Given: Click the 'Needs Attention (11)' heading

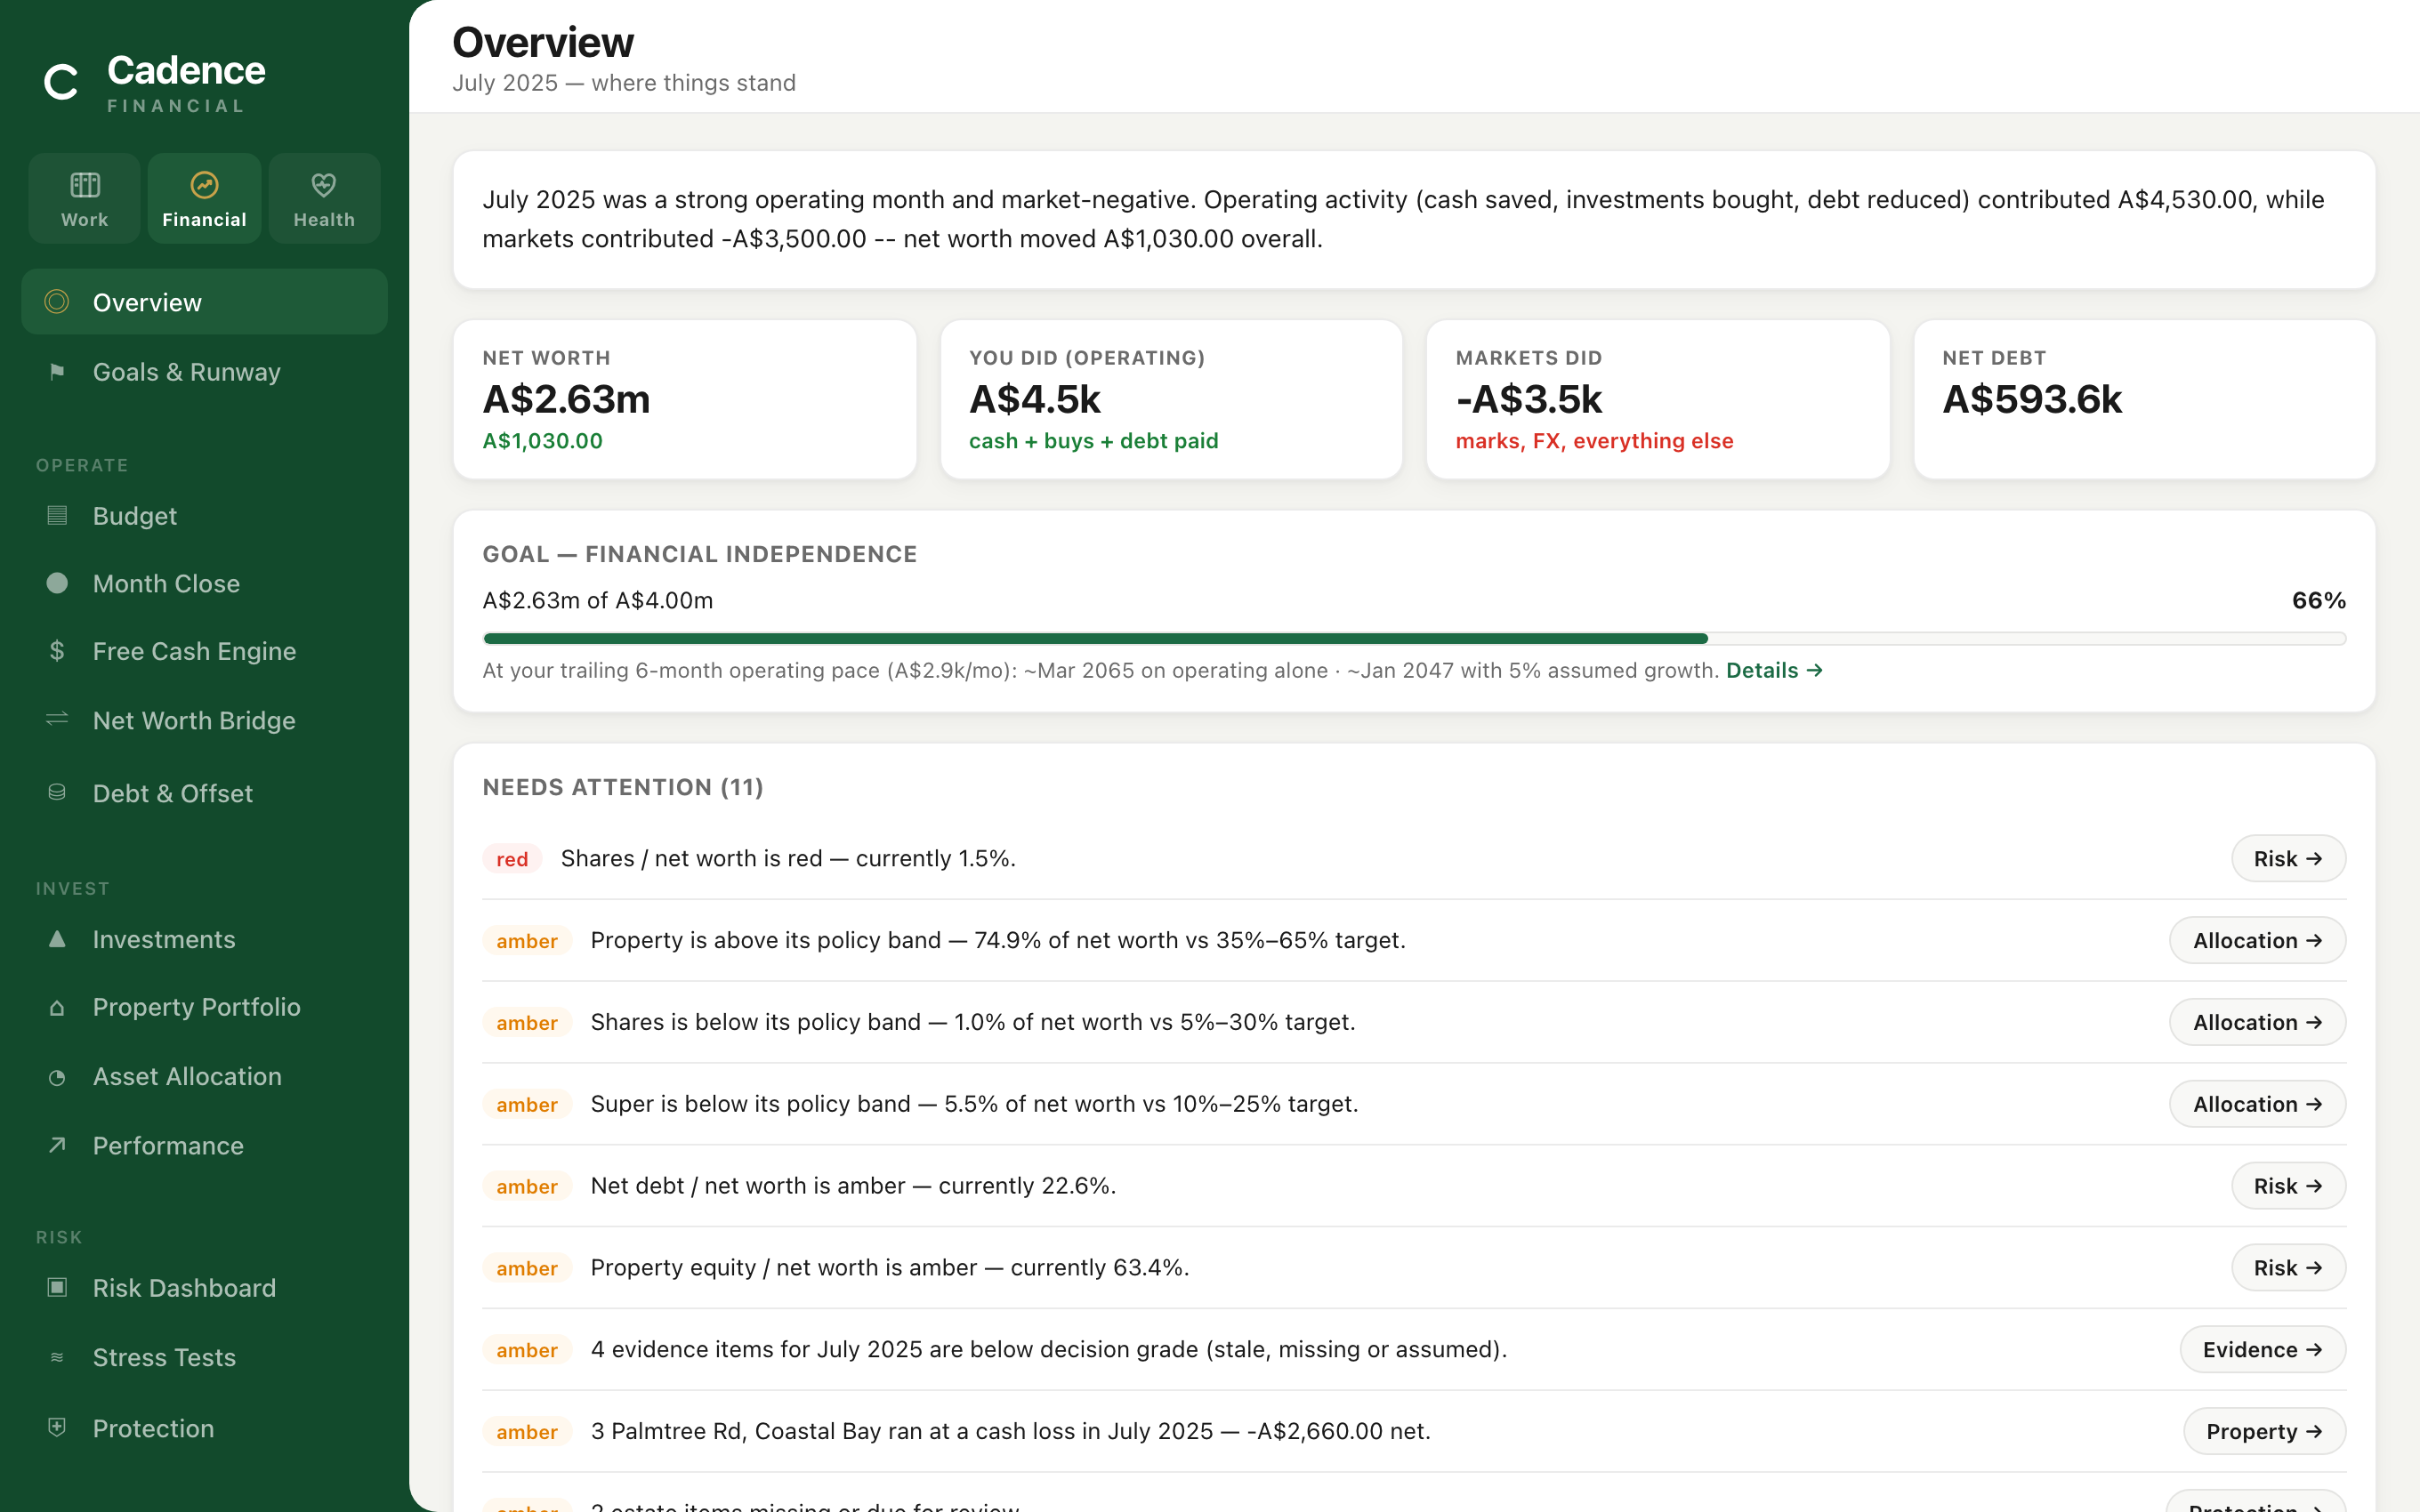Looking at the screenshot, I should point(623,787).
